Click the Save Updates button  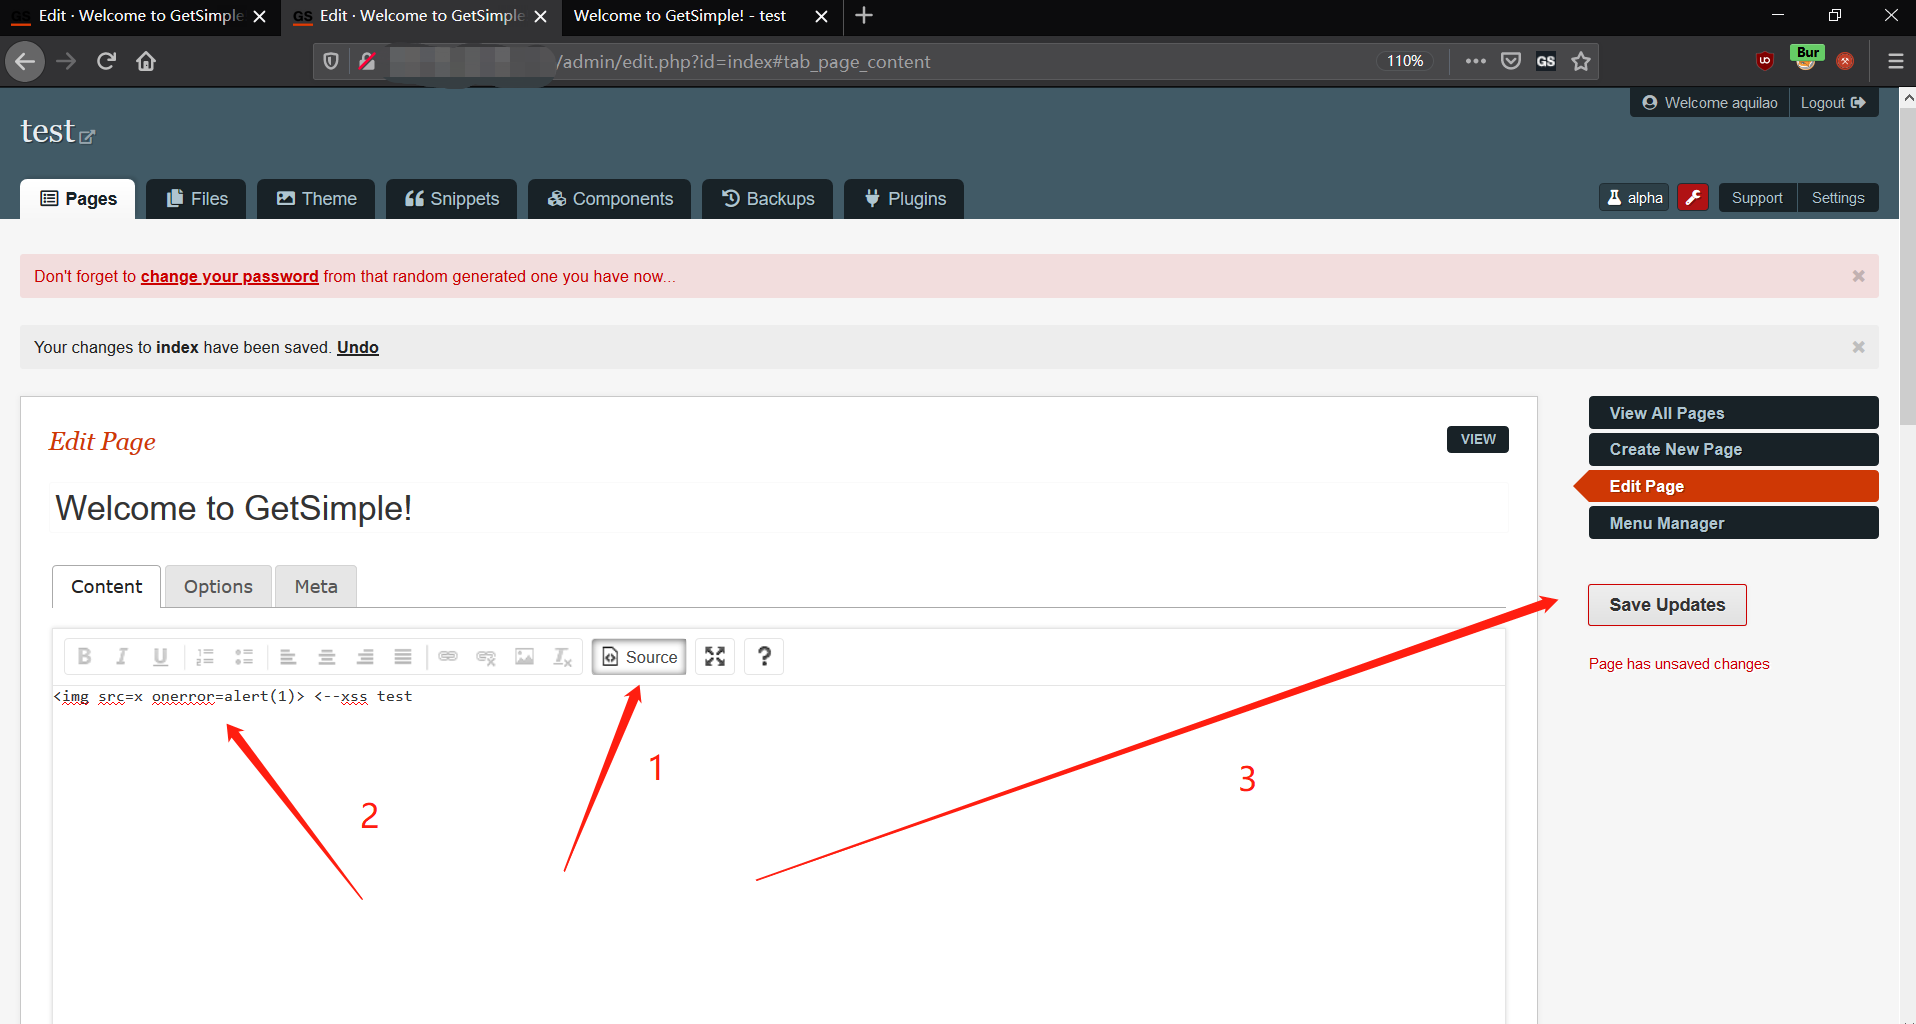tap(1666, 604)
